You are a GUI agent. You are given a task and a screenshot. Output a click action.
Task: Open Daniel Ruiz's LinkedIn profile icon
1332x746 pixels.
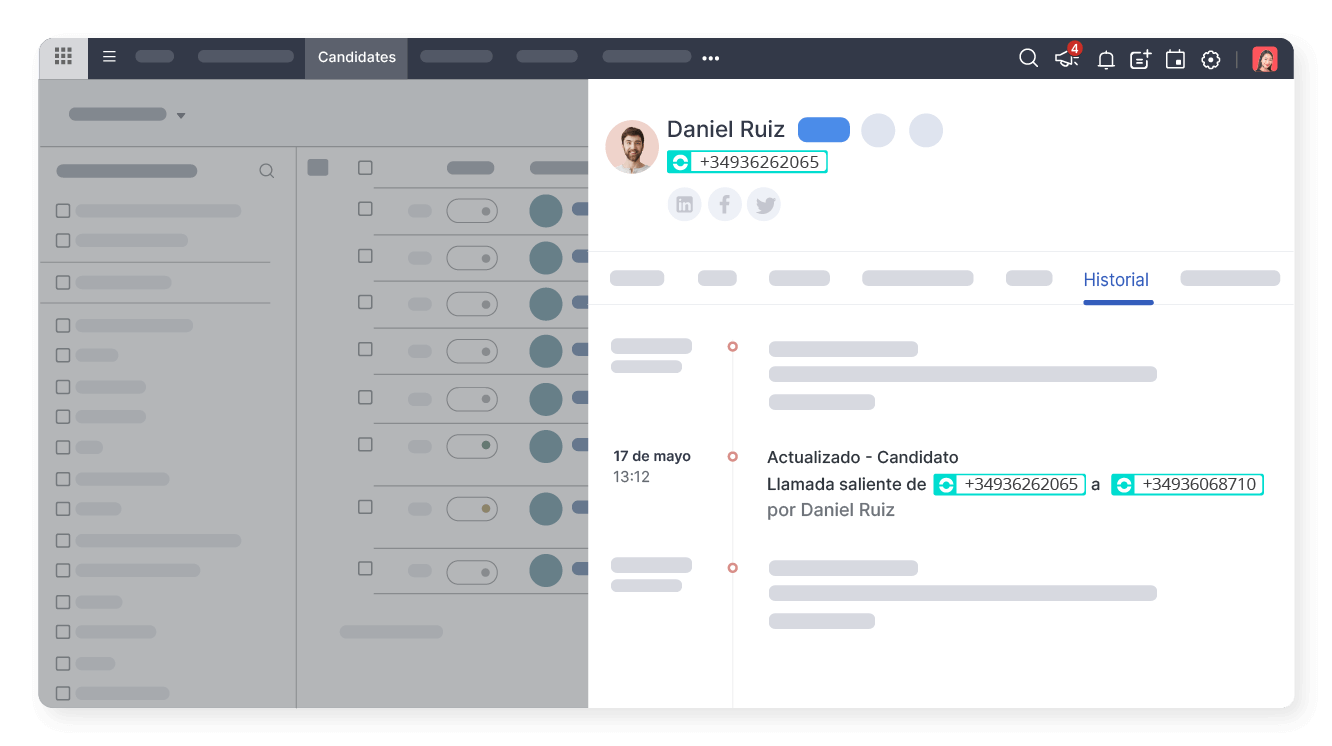tap(684, 205)
